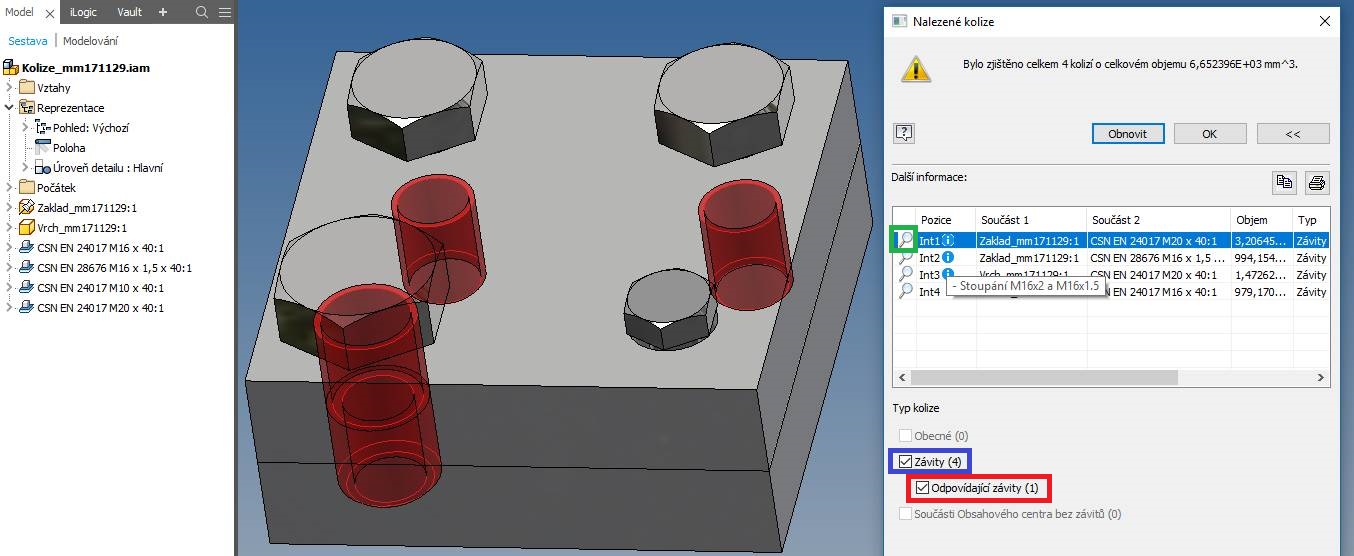Click the magnifier icon for Int1 collision
Viewport: 1354px width, 556px height.
pos(905,240)
